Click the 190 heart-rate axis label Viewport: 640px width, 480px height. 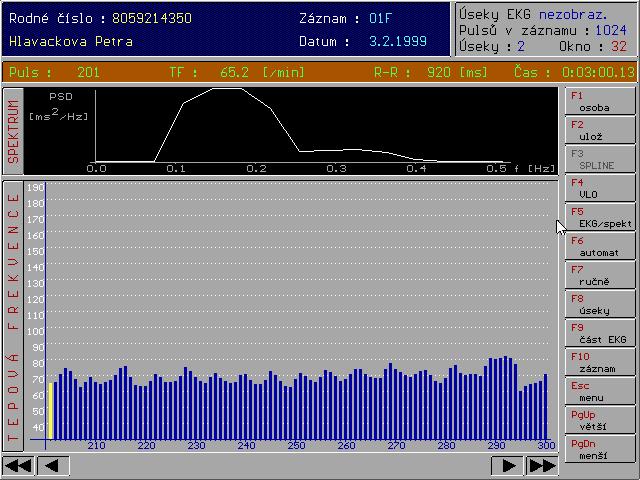[x=36, y=187]
